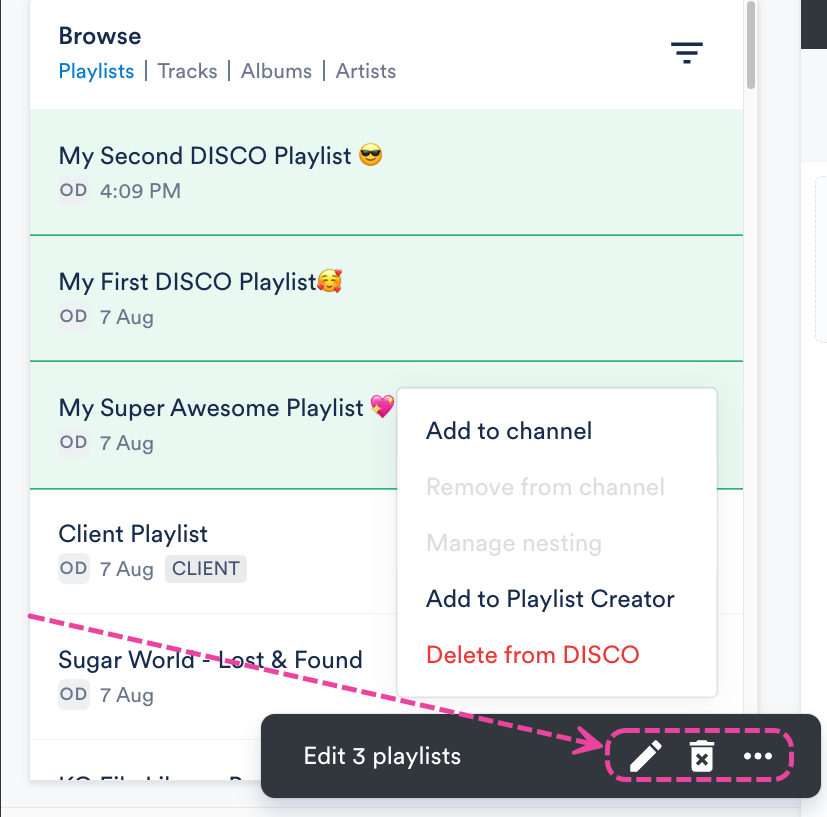Choose Add to Playlist Creator
827x817 pixels.
coord(550,599)
